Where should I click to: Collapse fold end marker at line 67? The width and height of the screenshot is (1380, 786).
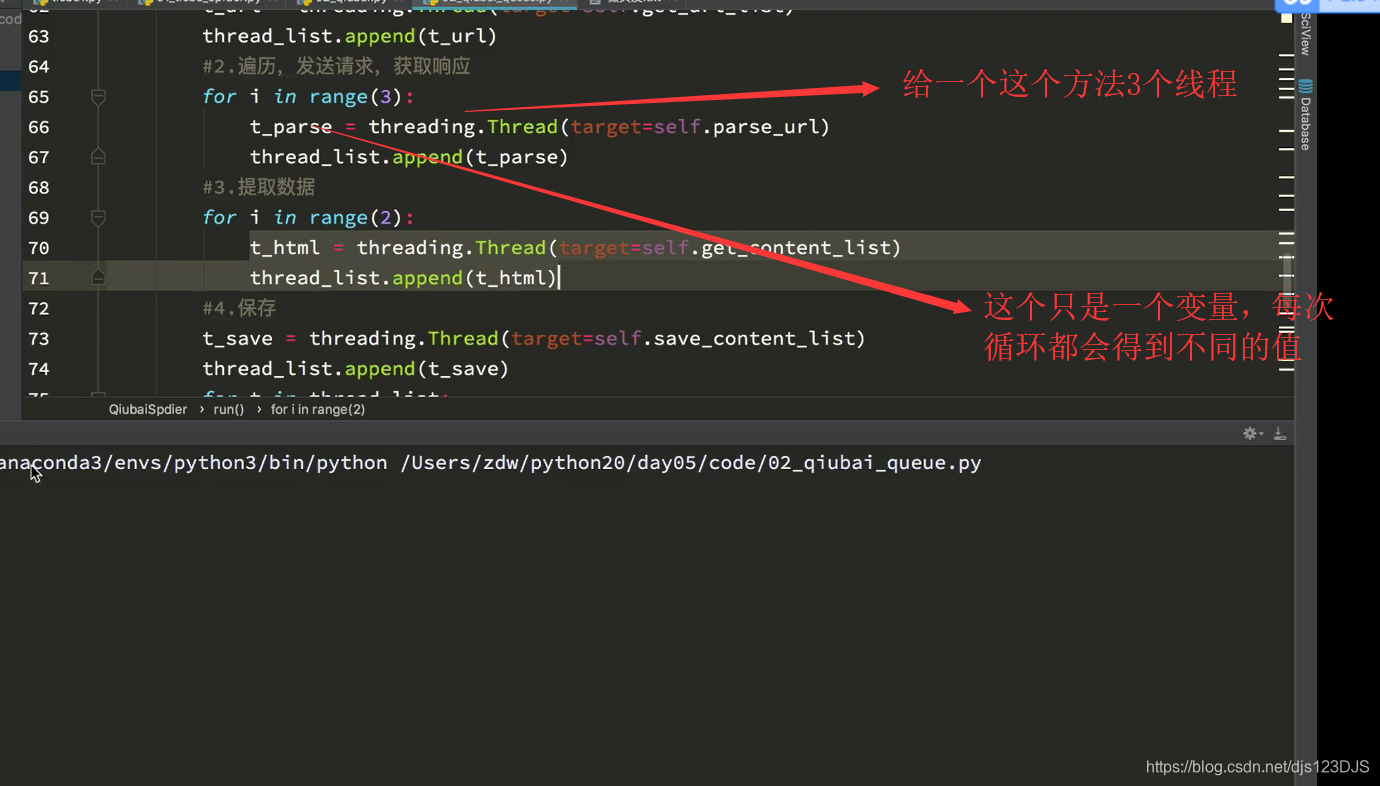98,157
